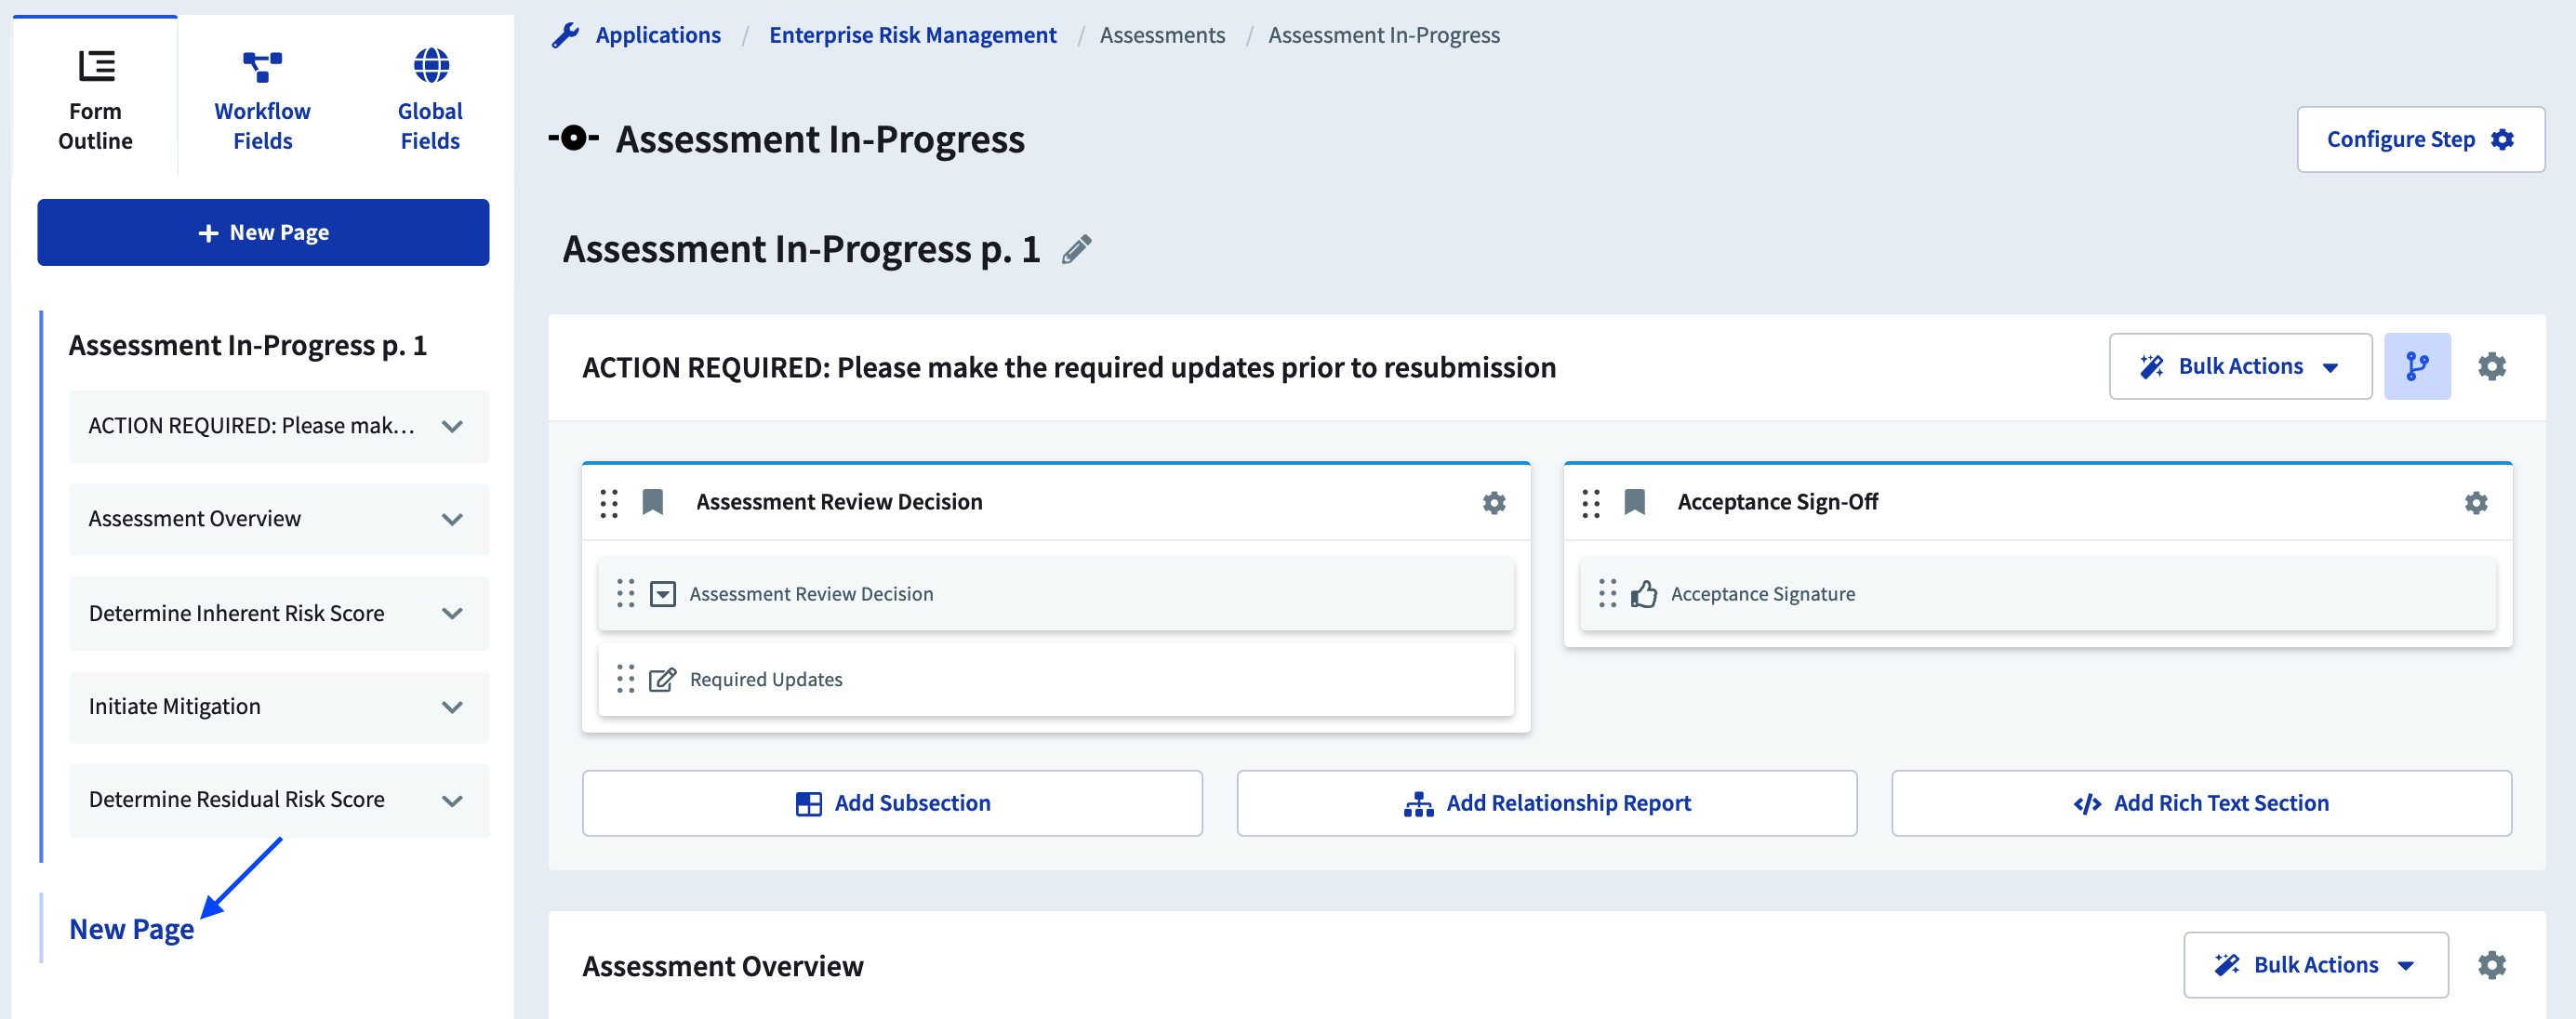Select Required Updates field row

1056,679
